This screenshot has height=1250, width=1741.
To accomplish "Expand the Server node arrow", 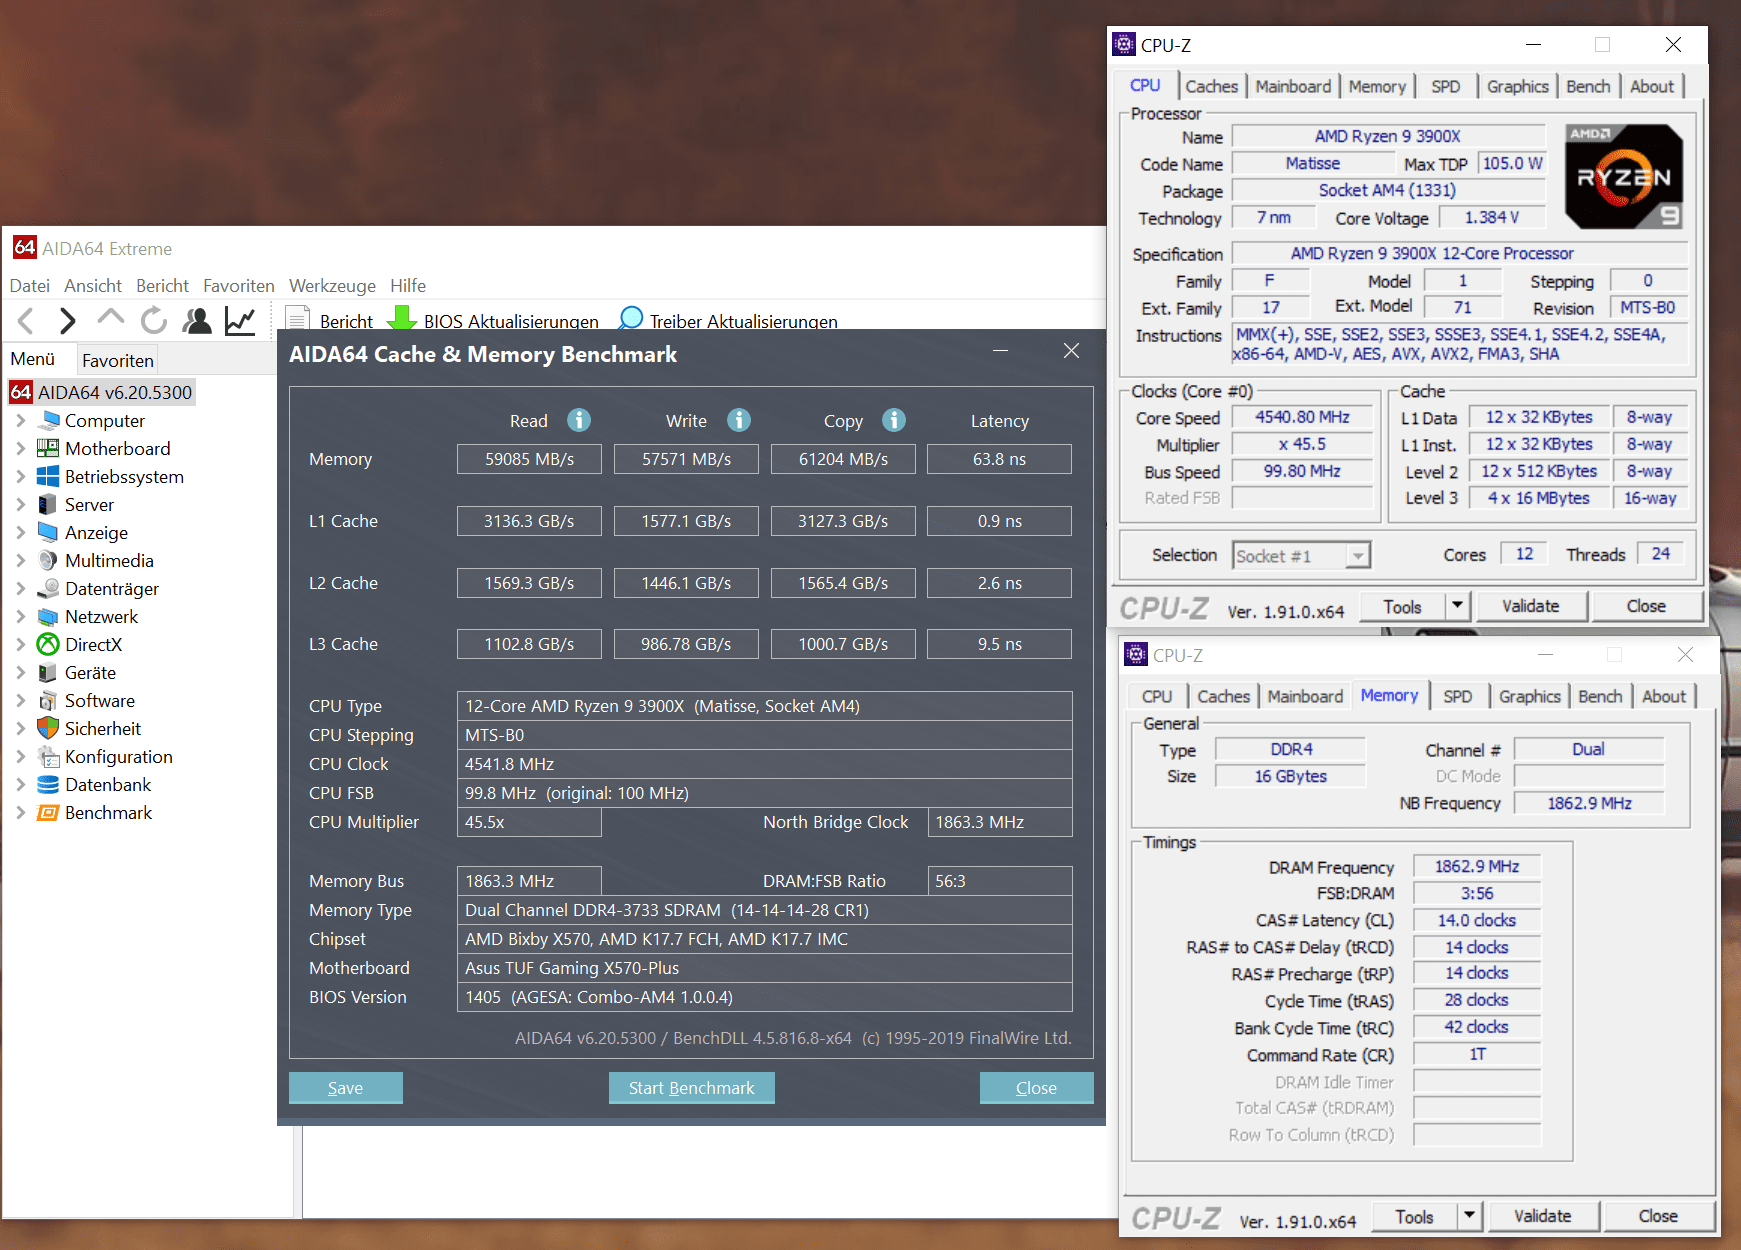I will [x=21, y=505].
